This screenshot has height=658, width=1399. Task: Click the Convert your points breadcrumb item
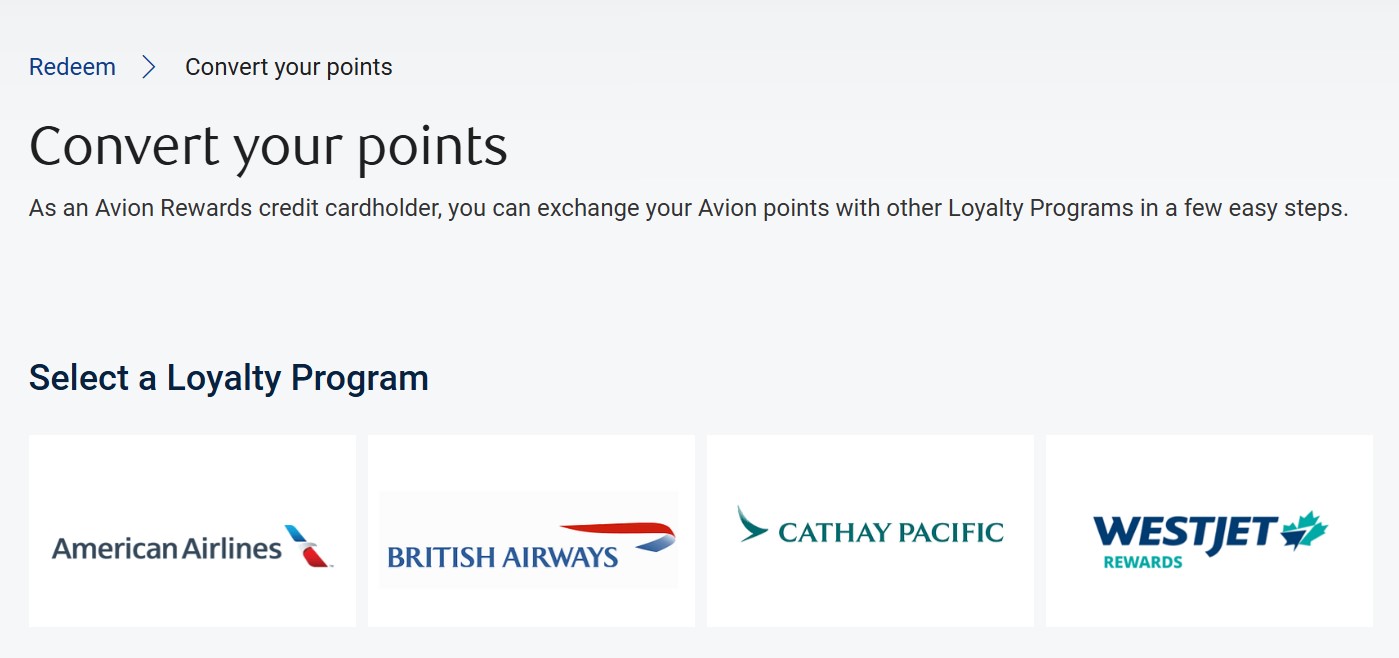coord(288,66)
